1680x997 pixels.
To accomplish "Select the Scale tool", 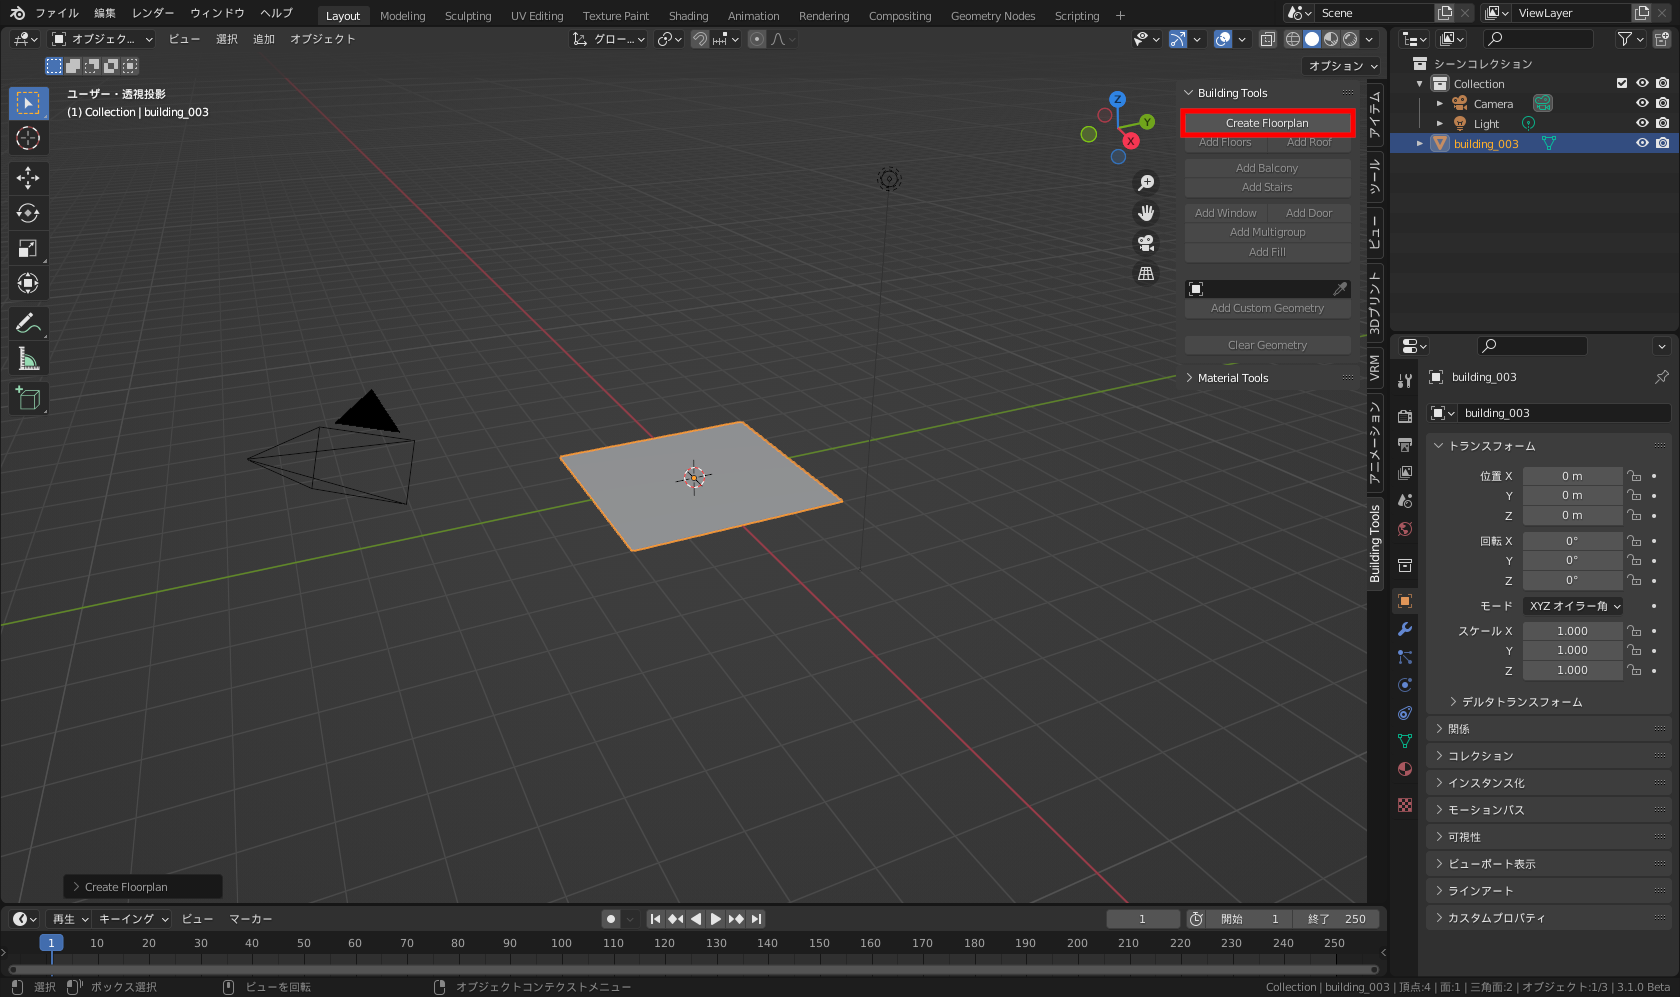I will 28,248.
